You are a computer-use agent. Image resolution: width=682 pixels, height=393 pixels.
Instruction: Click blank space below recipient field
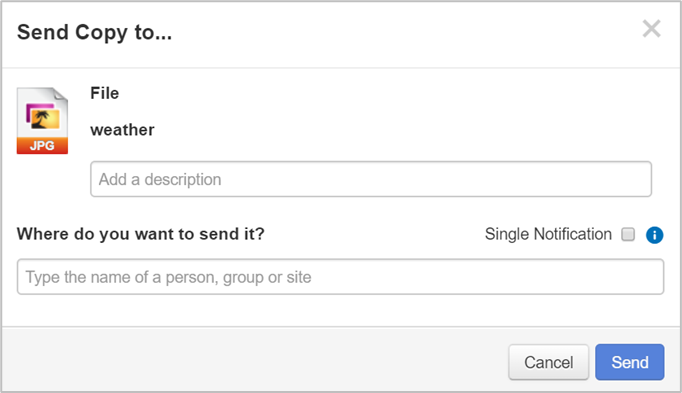340,310
